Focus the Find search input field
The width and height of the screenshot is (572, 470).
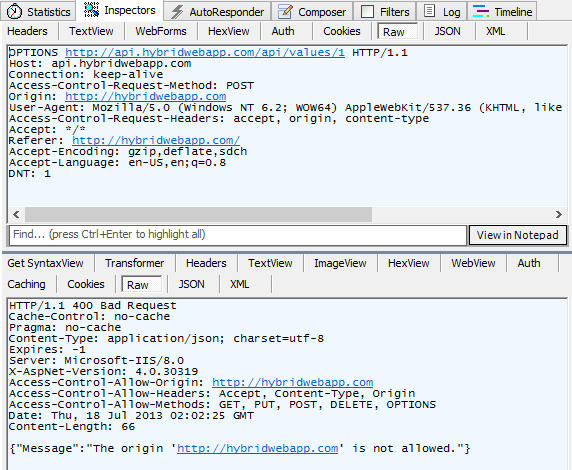[238, 235]
